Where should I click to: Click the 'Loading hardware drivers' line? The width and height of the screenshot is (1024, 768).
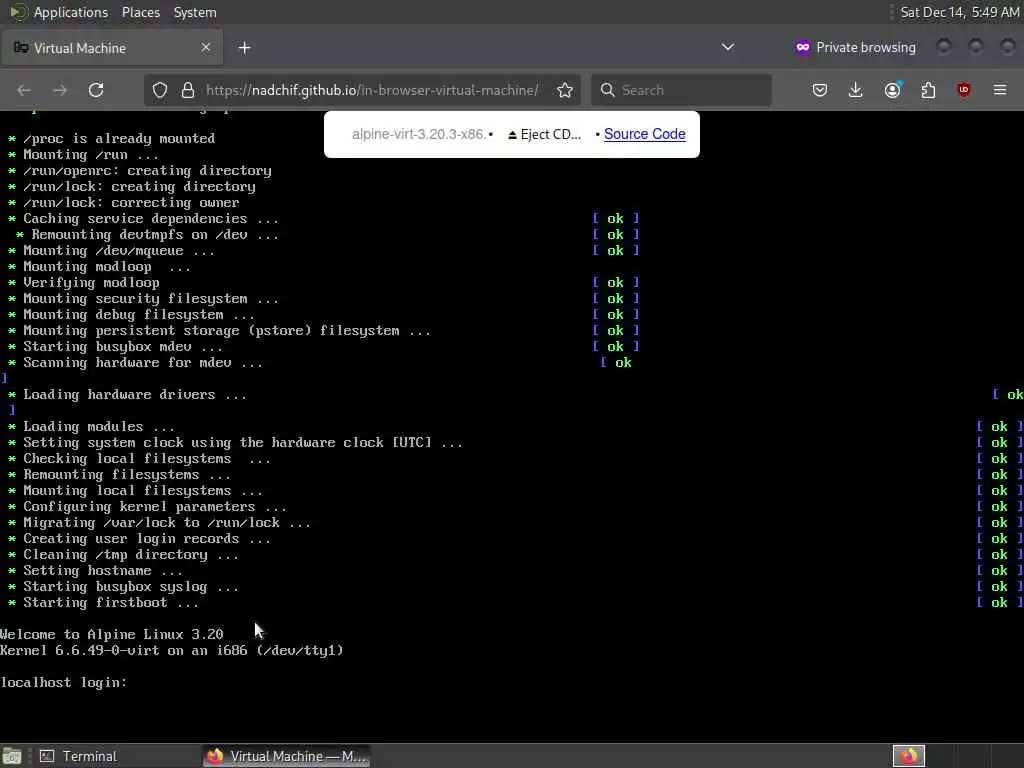point(127,394)
